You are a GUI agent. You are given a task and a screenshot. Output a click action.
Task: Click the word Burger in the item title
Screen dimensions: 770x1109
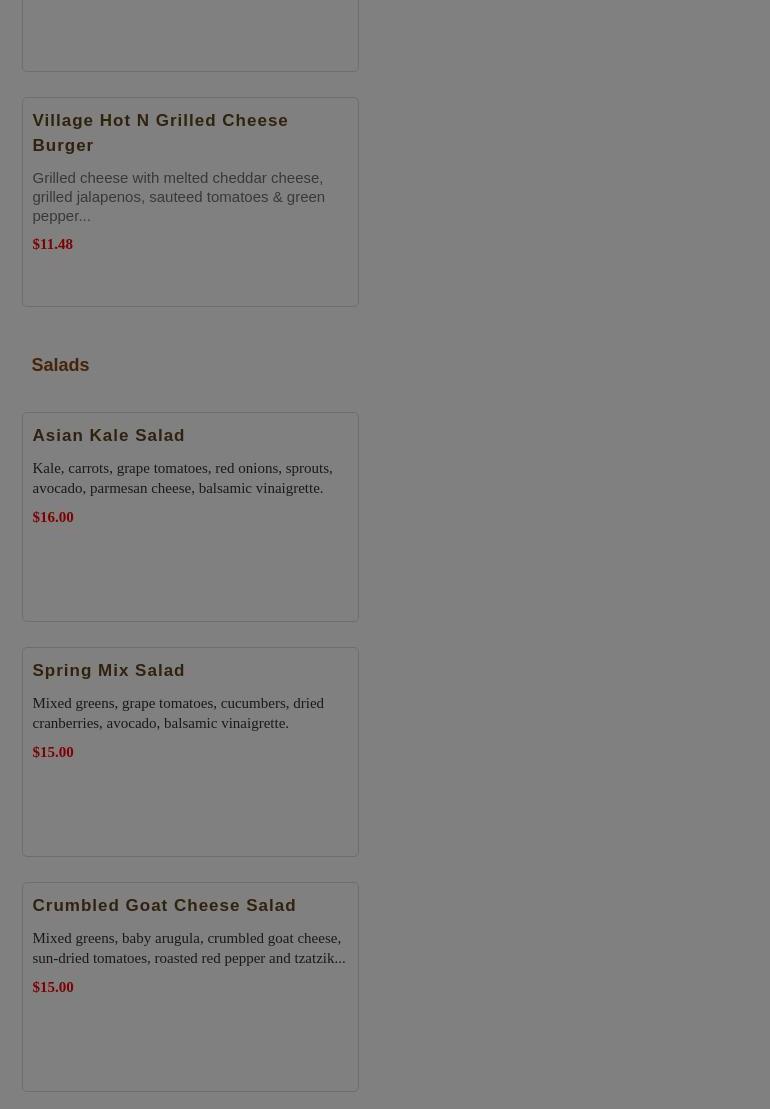[63, 145]
